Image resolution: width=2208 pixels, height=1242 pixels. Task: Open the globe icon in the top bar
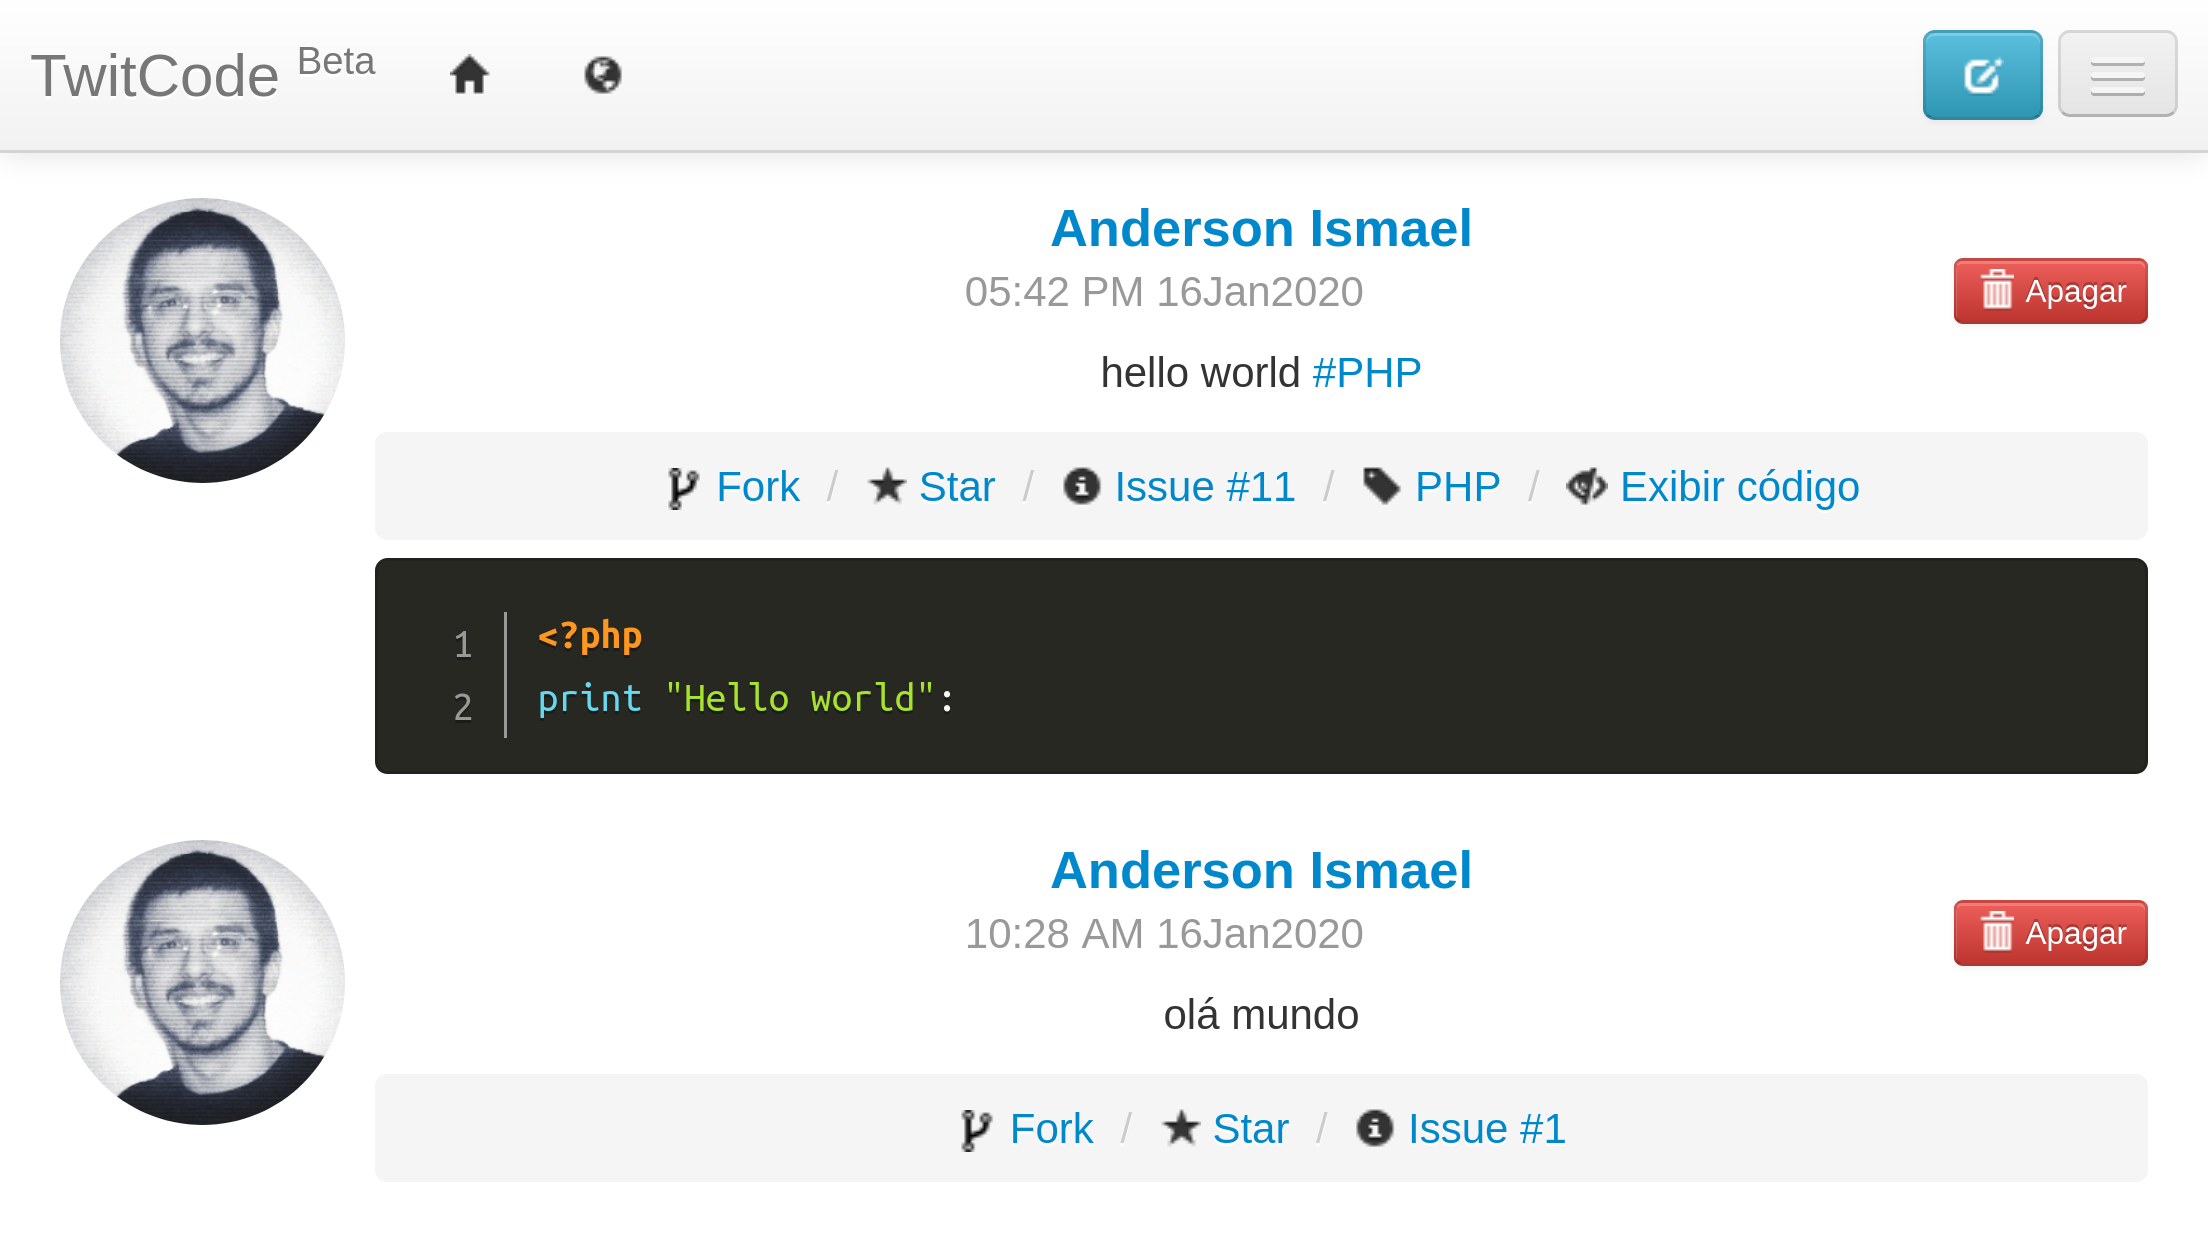point(602,74)
